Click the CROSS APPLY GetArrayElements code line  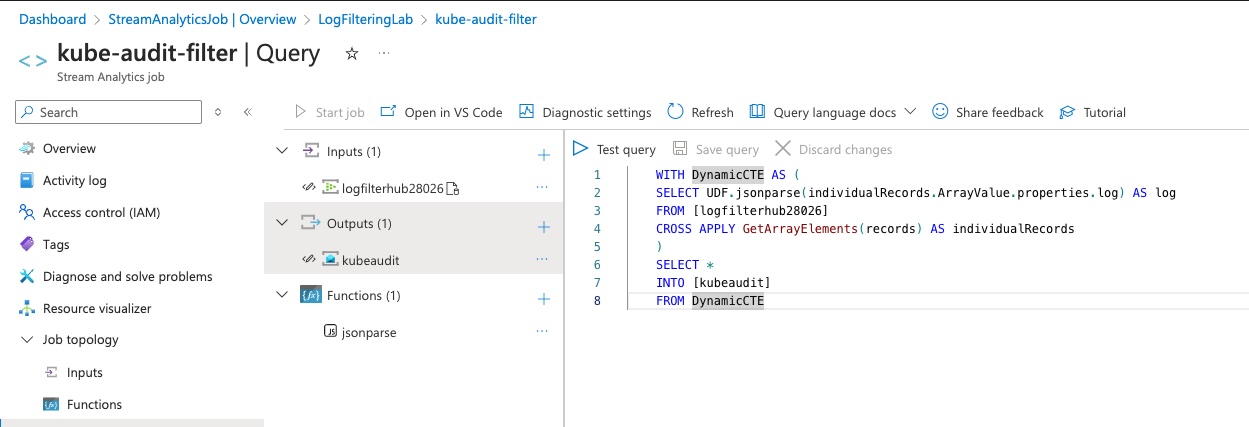(x=864, y=228)
